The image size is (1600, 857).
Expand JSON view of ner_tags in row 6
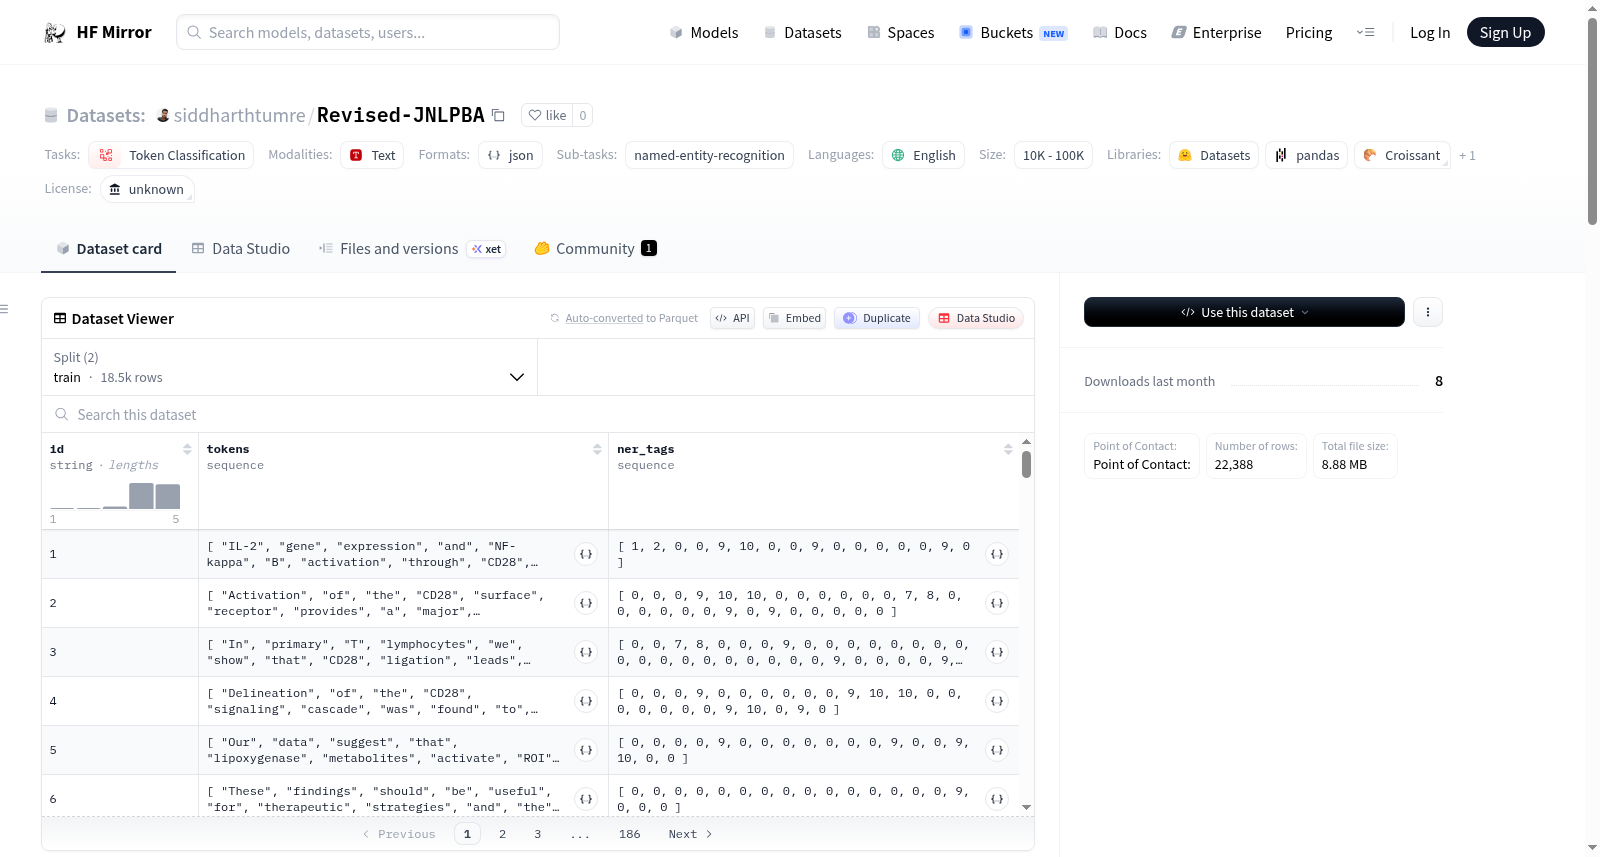pos(997,799)
